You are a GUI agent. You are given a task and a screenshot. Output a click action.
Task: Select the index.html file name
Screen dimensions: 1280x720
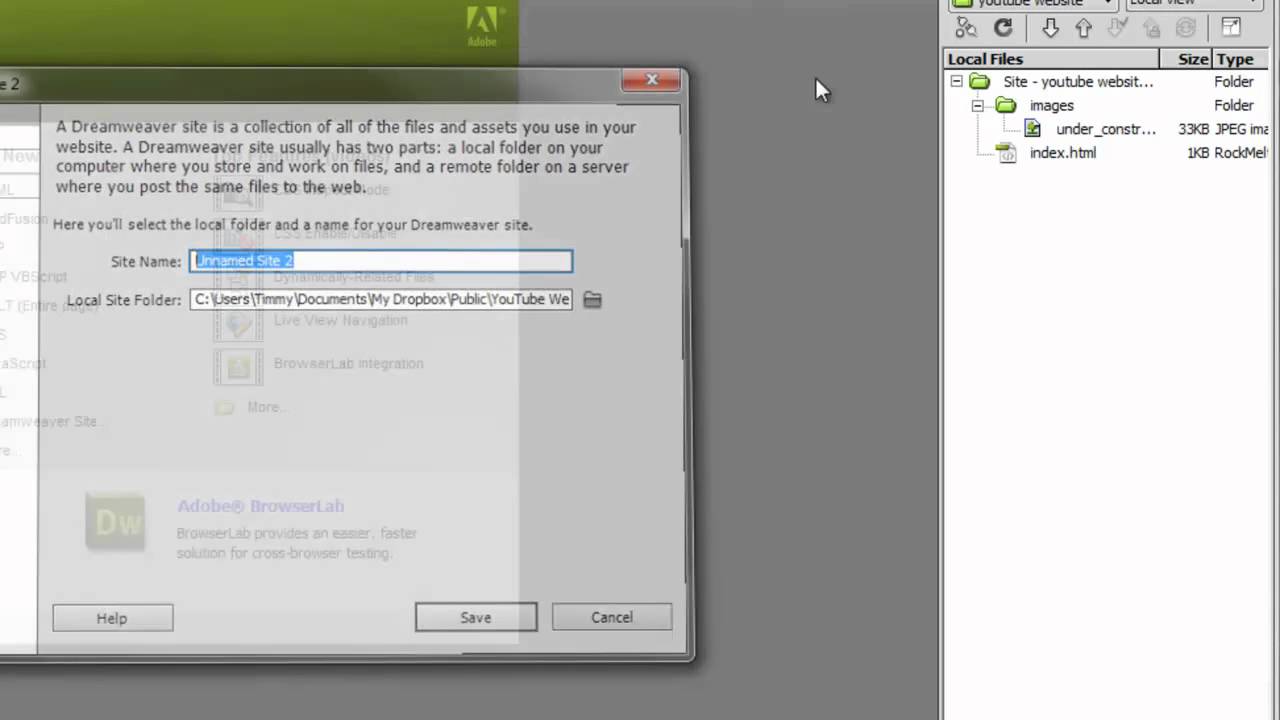1063,153
